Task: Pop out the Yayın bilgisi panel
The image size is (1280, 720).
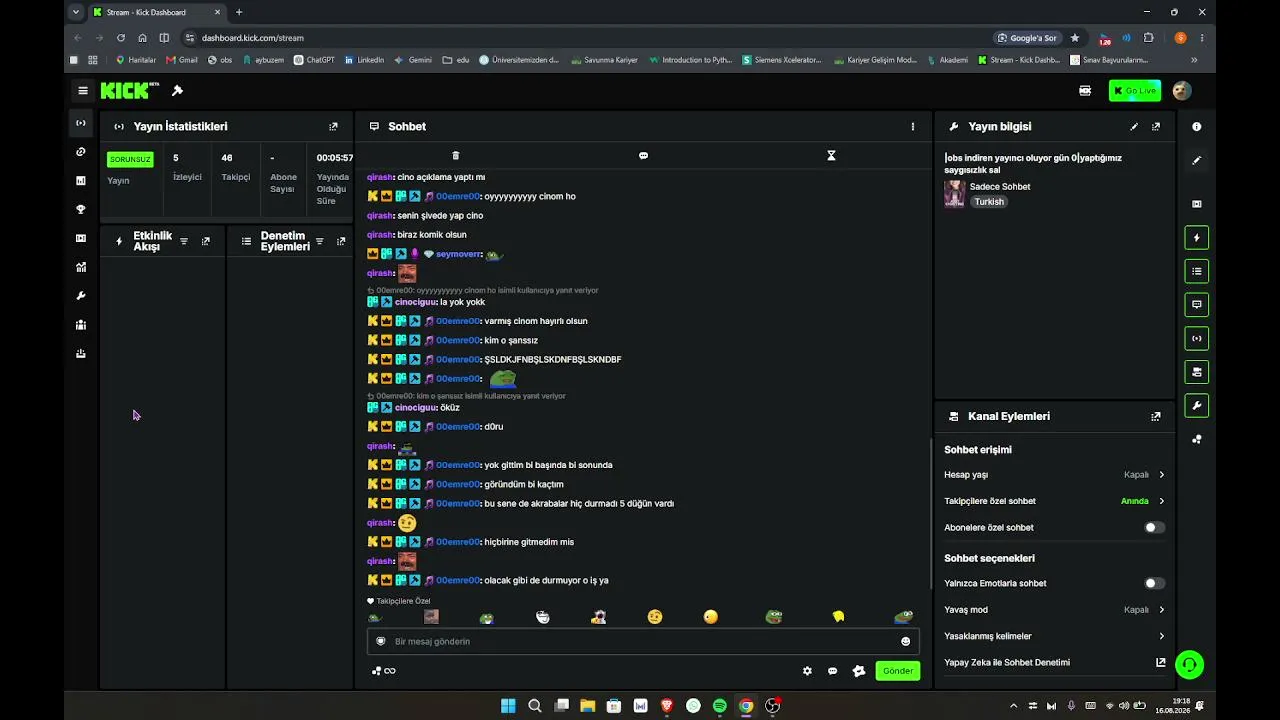Action: tap(1156, 127)
